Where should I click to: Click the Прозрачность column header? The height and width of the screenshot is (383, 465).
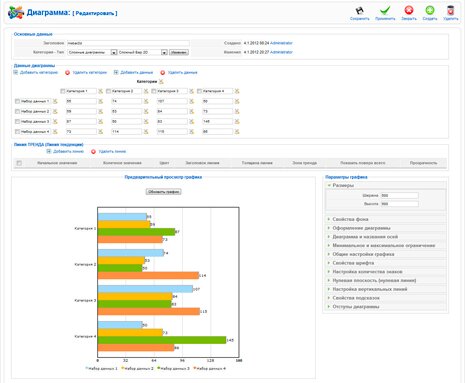click(423, 163)
